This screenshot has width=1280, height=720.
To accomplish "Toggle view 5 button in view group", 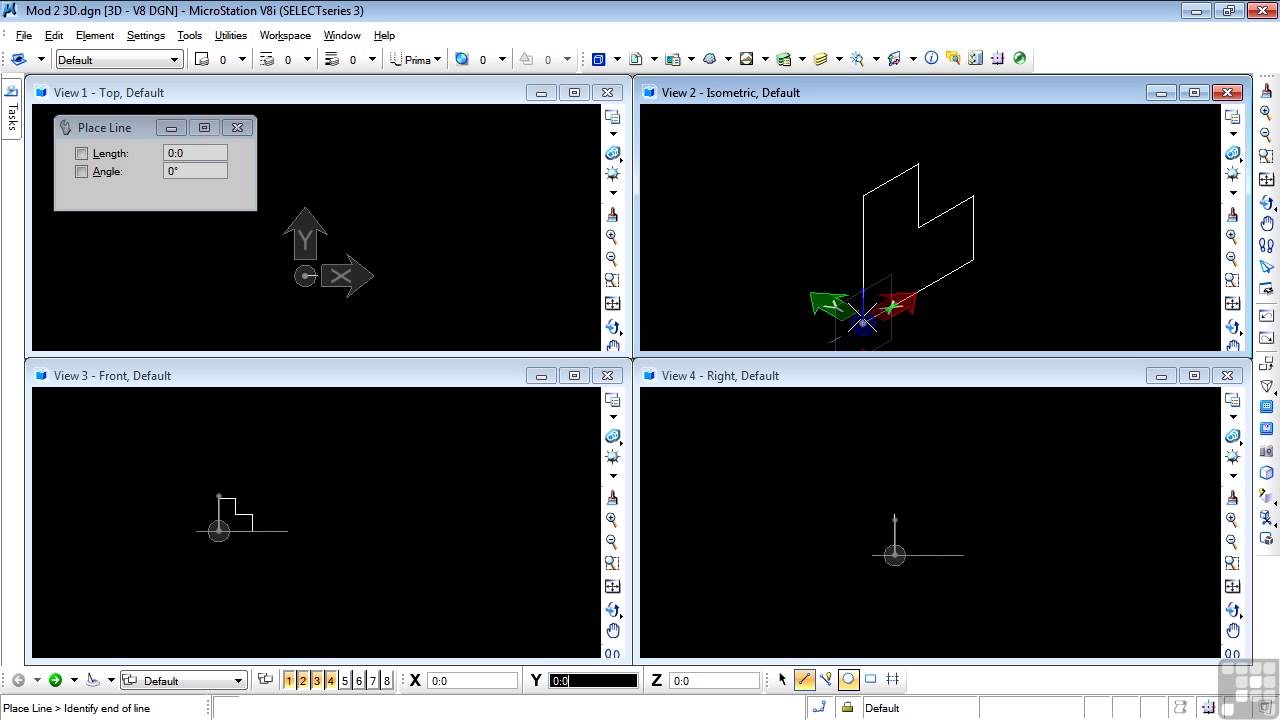I will (345, 681).
